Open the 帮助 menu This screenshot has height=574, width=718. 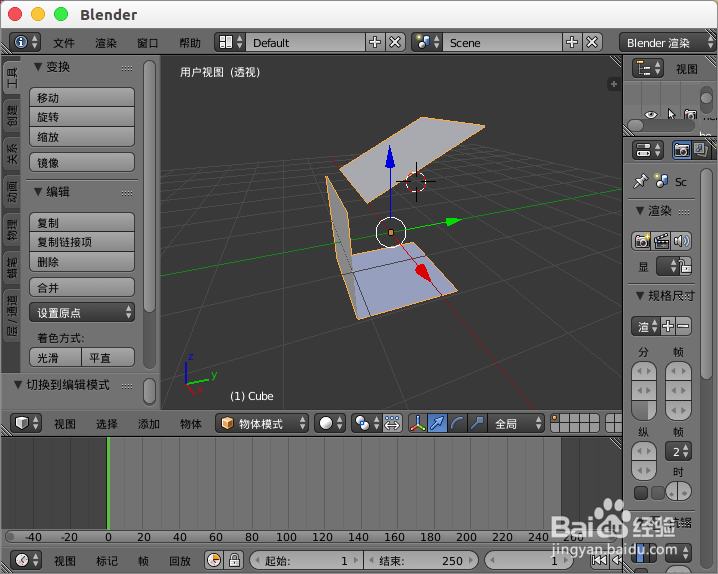(x=190, y=43)
